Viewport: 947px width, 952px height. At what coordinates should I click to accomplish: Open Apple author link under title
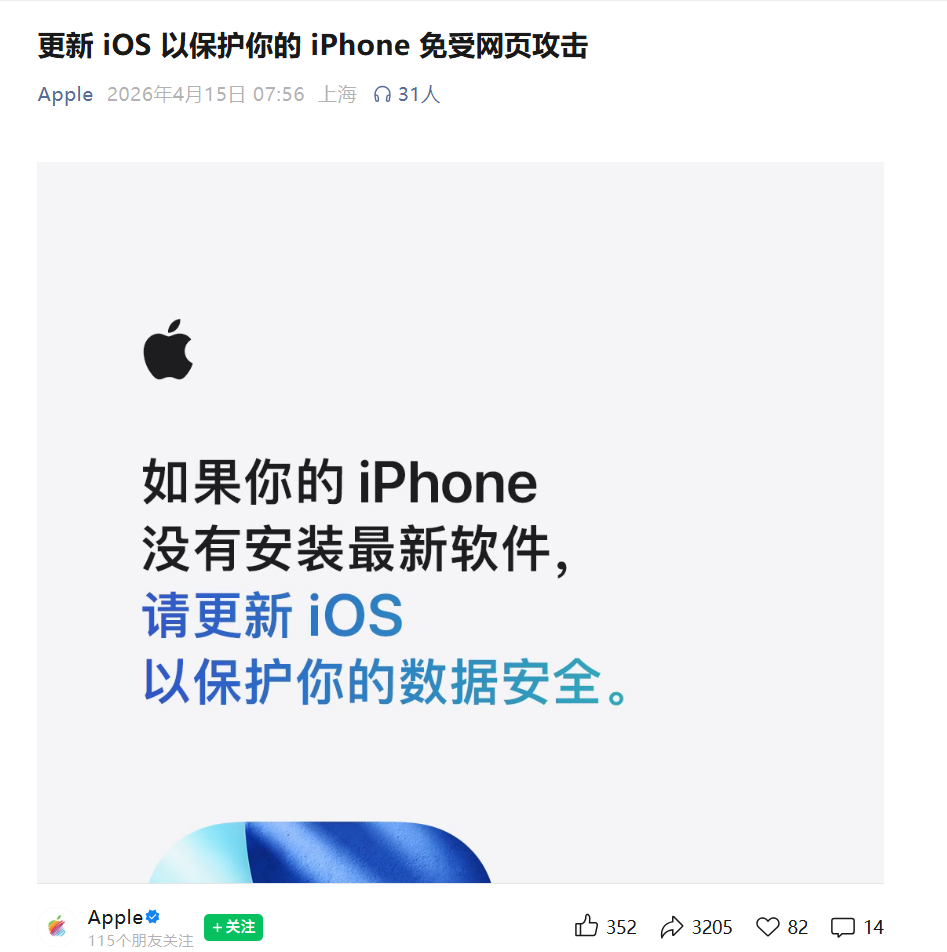(x=66, y=95)
